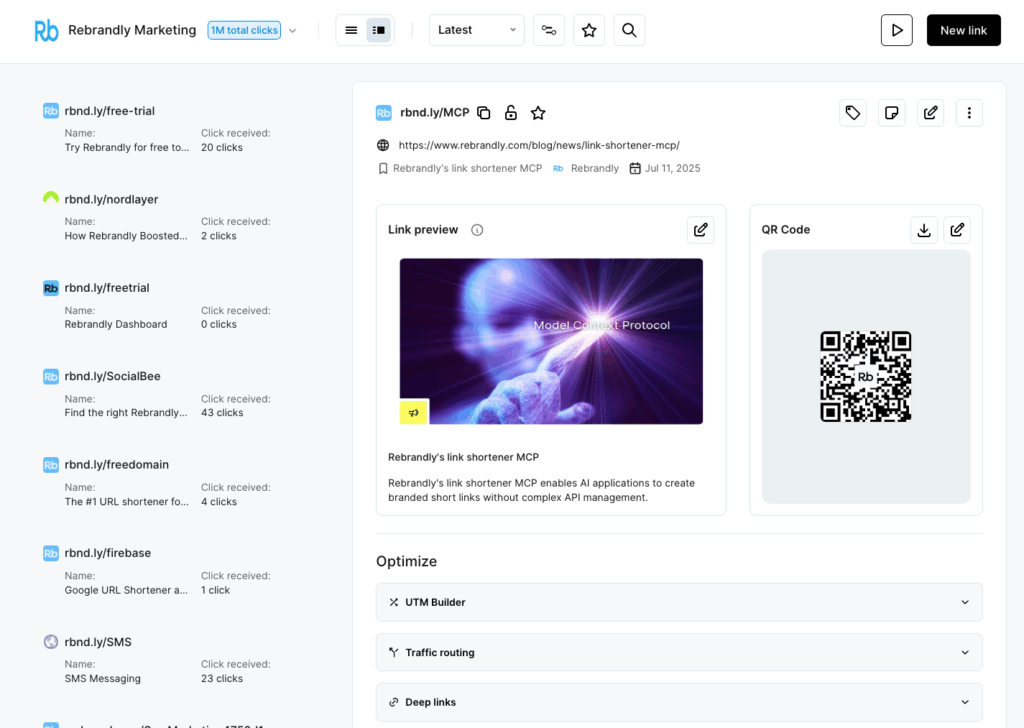Open the three-dot more options menu
Viewport: 1024px width, 728px height.
[x=969, y=113]
